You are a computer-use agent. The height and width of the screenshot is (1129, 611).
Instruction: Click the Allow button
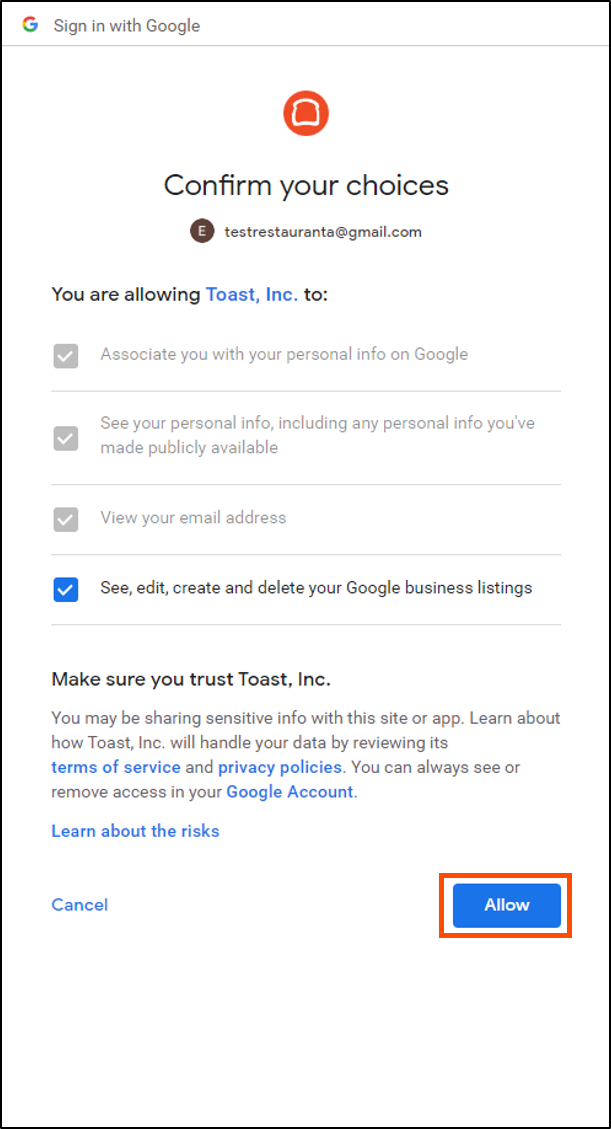click(x=507, y=905)
